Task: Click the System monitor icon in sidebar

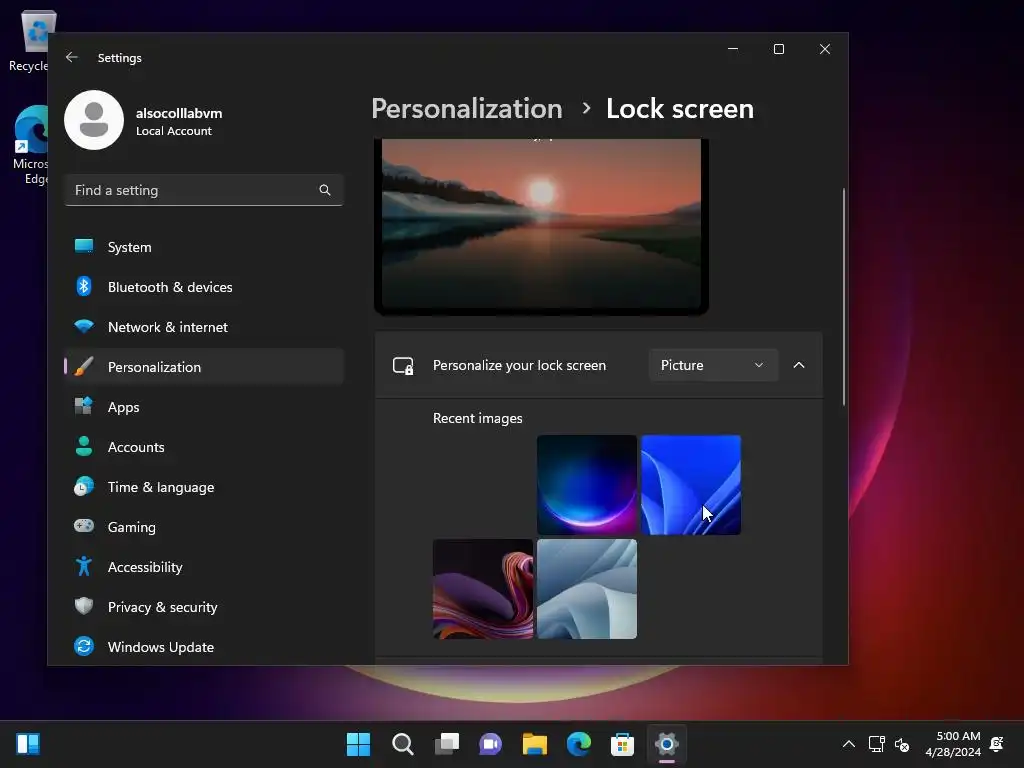Action: pyautogui.click(x=84, y=246)
